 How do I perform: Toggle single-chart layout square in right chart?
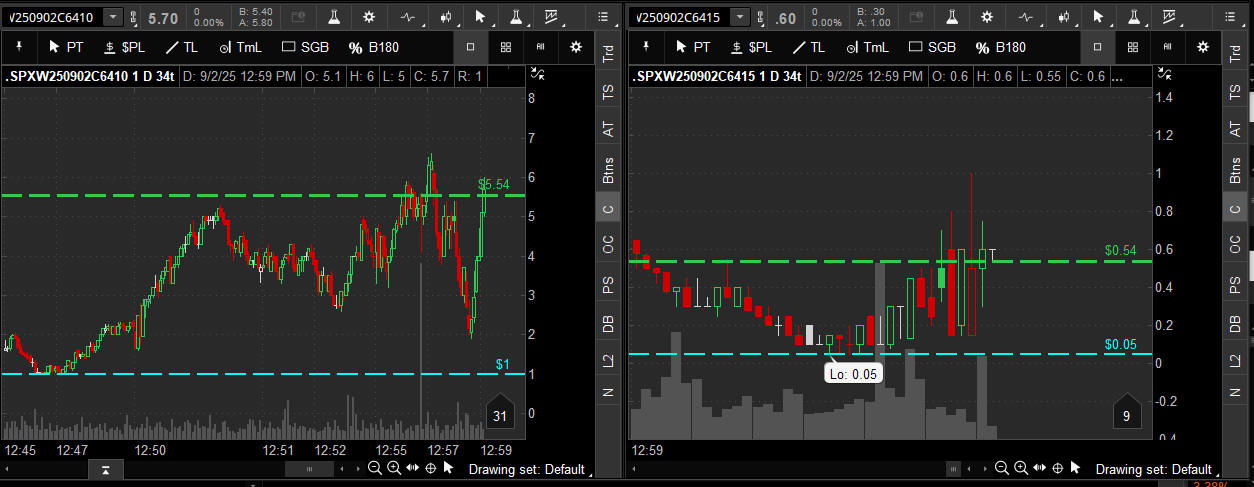1097,47
